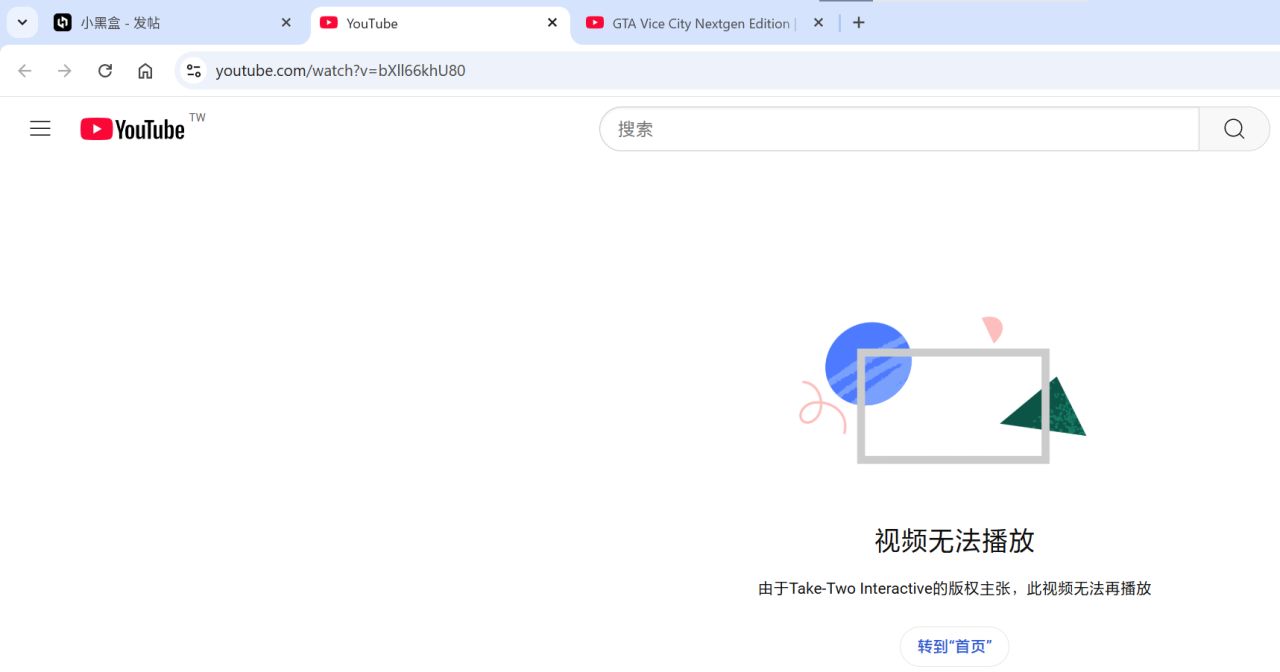Click the 转到"首页" button
This screenshot has width=1280, height=672.
pos(955,646)
